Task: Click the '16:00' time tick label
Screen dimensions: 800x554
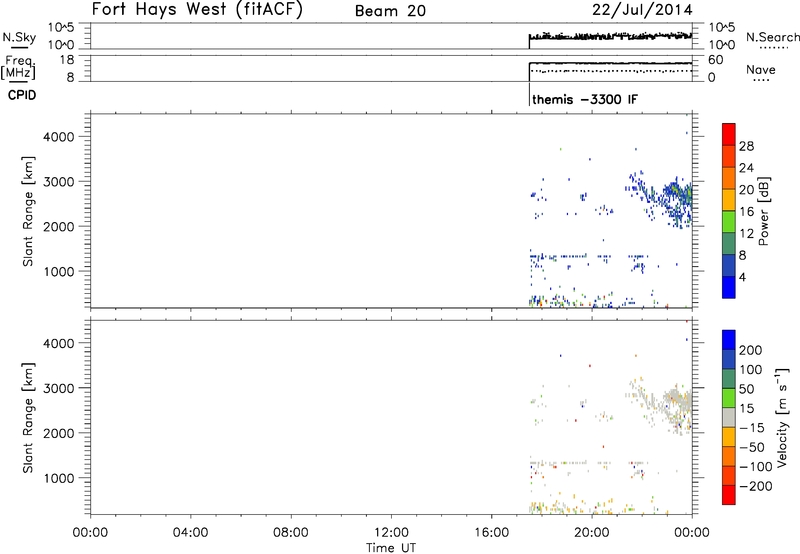Action: coord(491,533)
